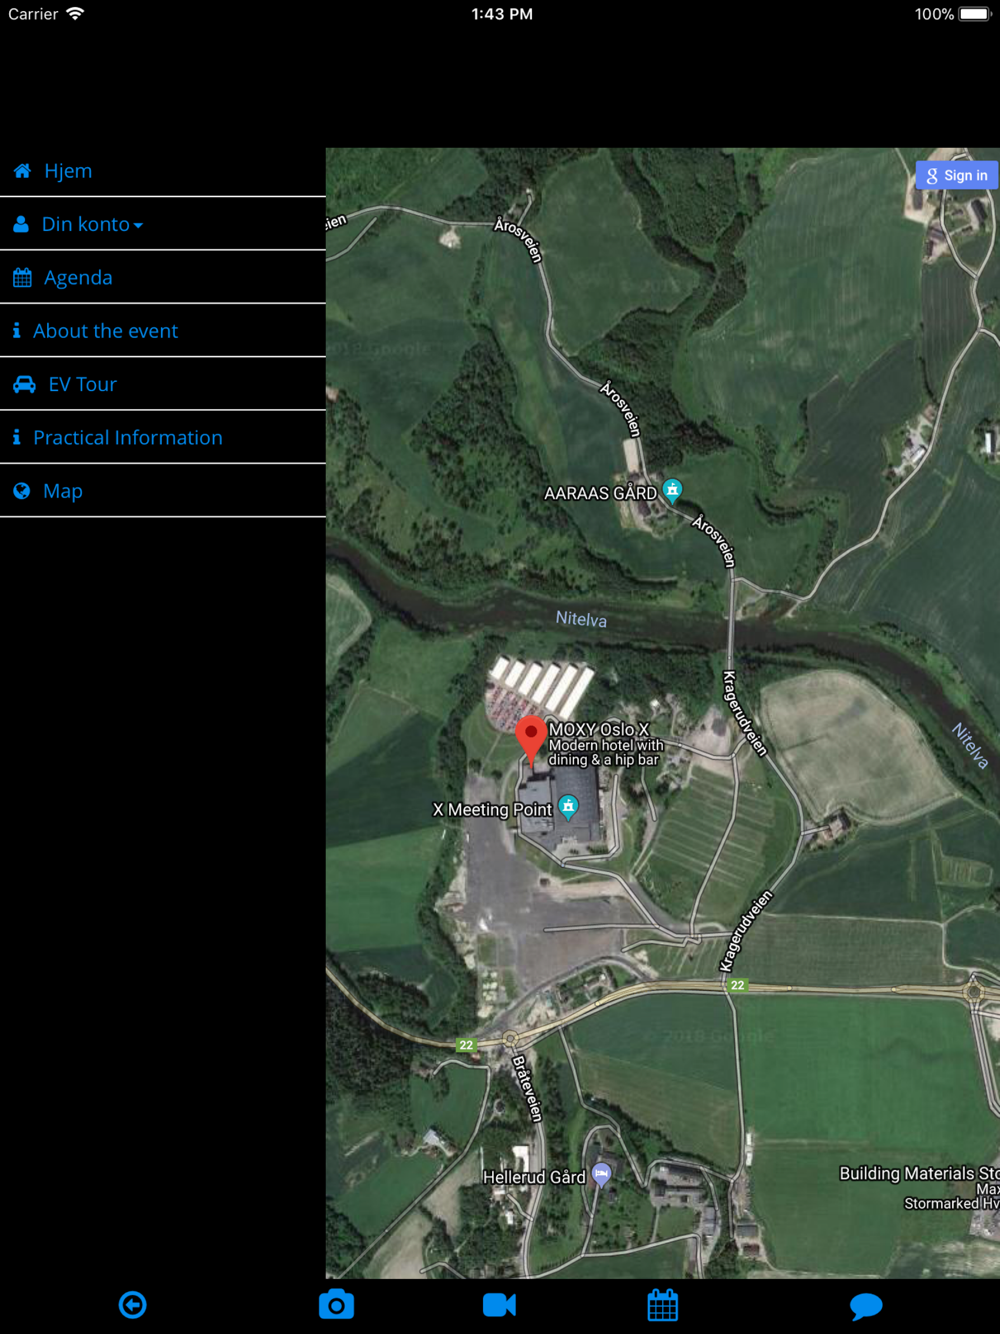The image size is (1000, 1334).
Task: Open the Agenda menu item
Action: click(163, 277)
